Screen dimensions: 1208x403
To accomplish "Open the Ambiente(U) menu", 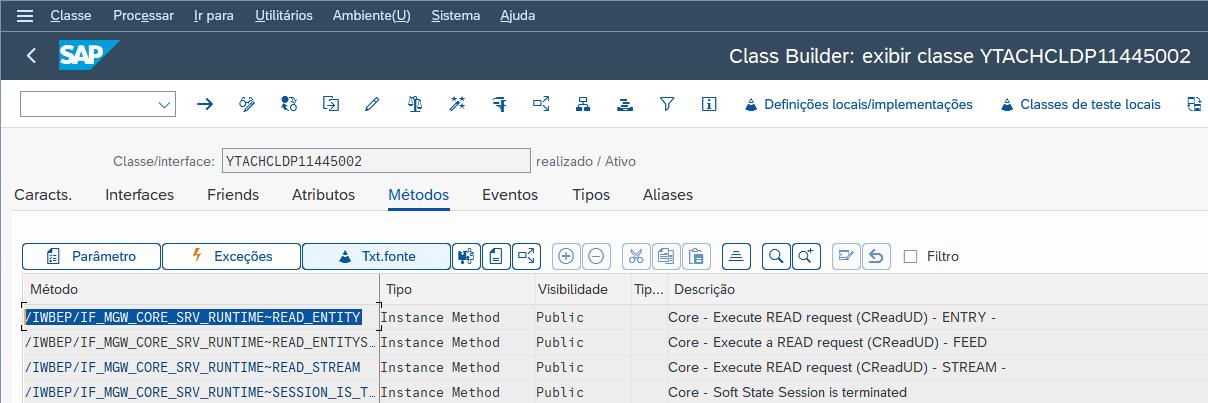I will click(x=371, y=16).
